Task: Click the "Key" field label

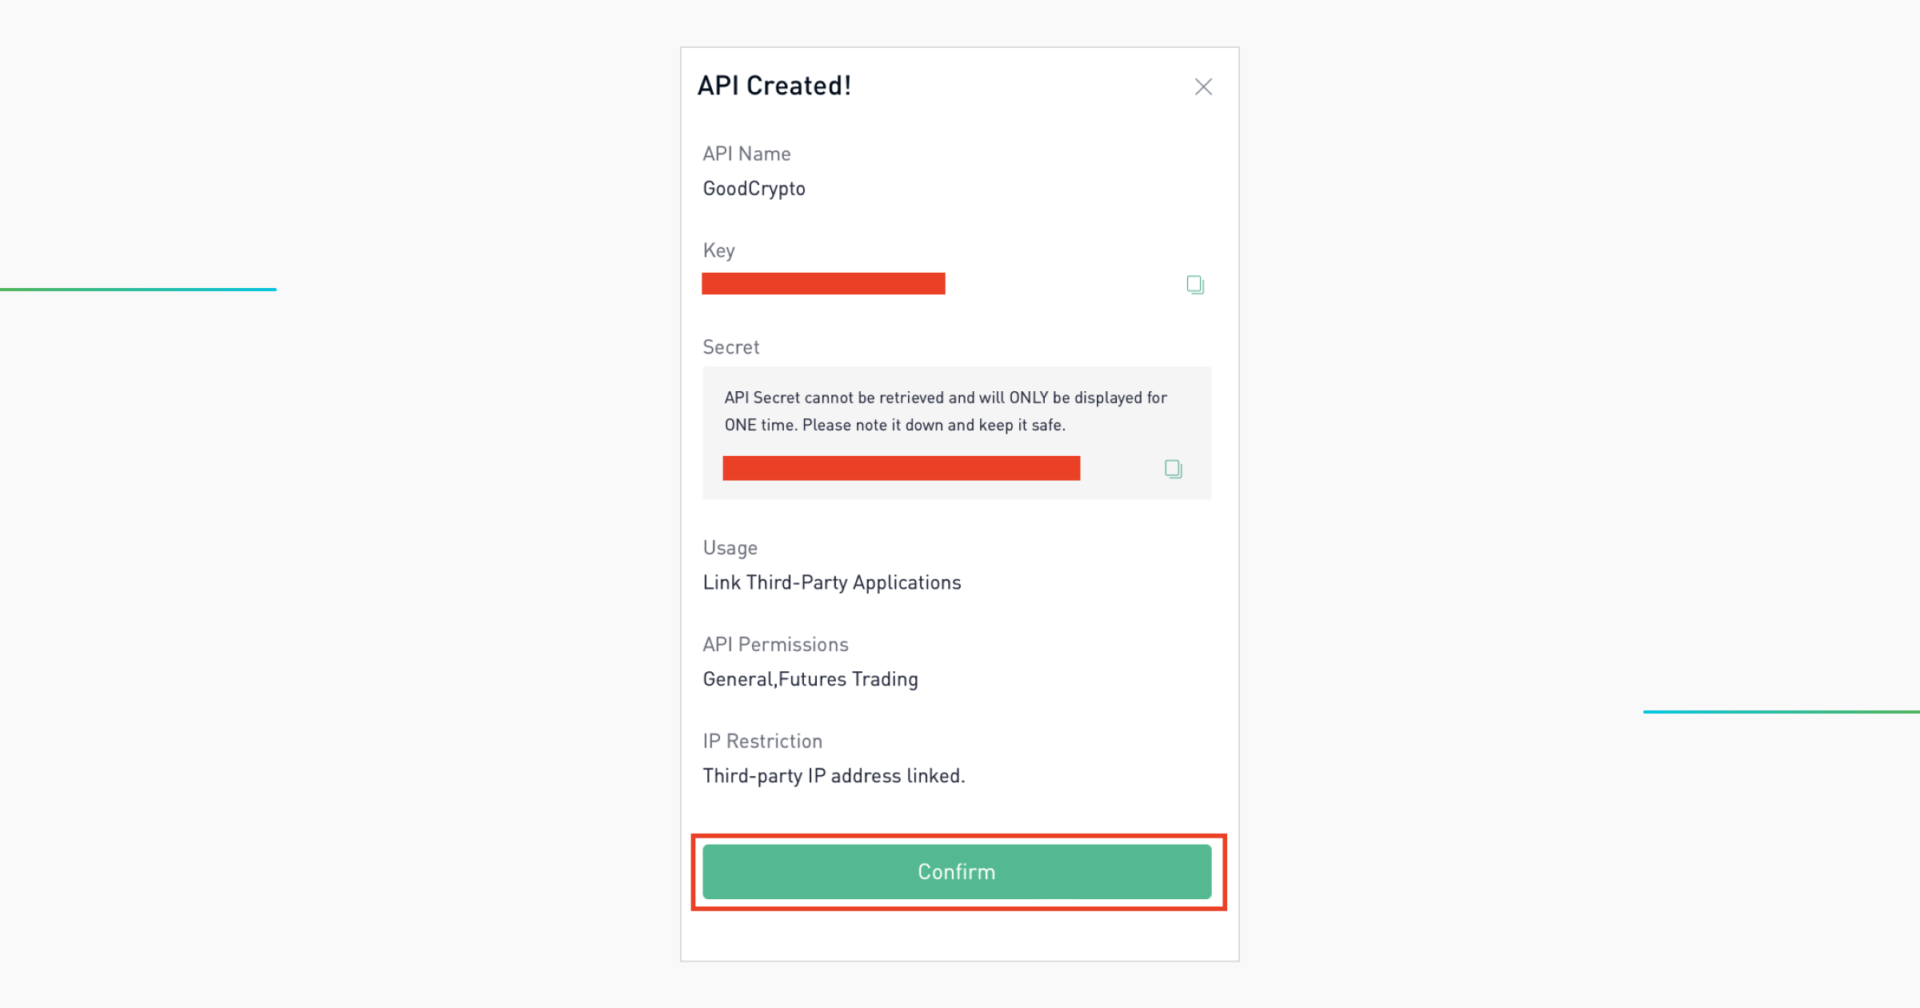Action: click(x=718, y=251)
